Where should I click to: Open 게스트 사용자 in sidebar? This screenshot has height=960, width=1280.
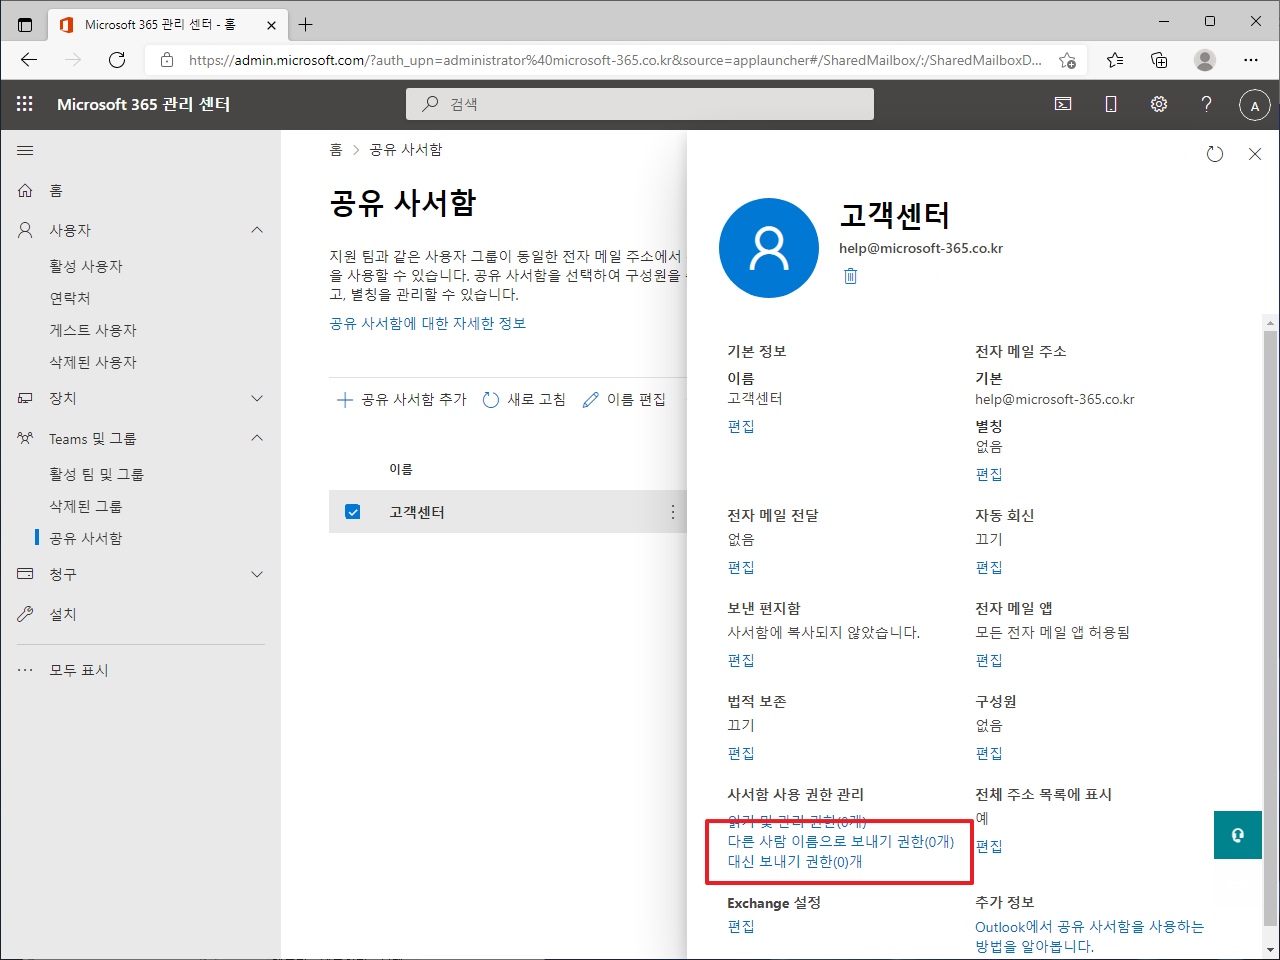coord(93,330)
